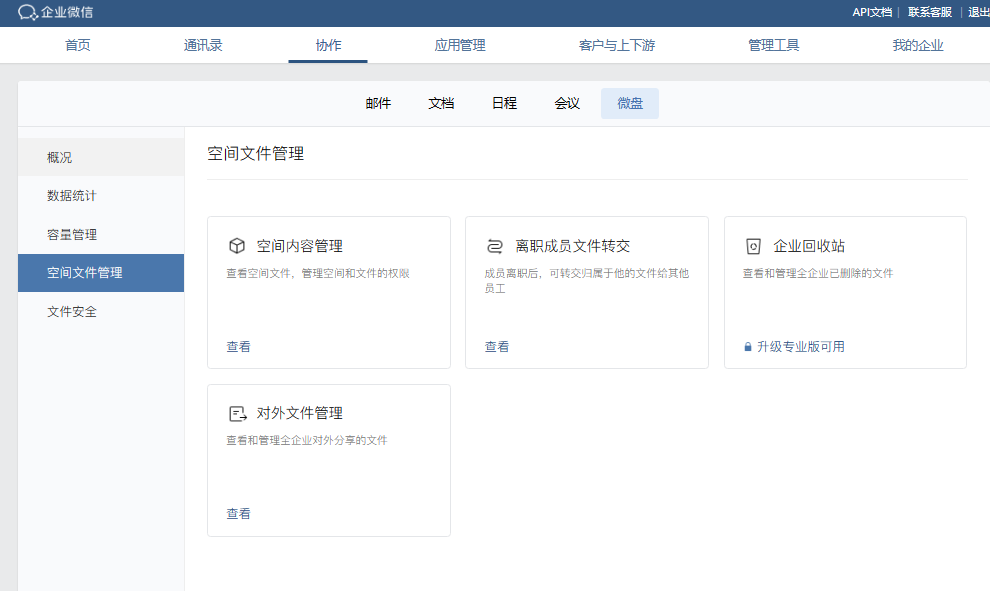Click the lock icon beside 升级专业版可用

[748, 347]
